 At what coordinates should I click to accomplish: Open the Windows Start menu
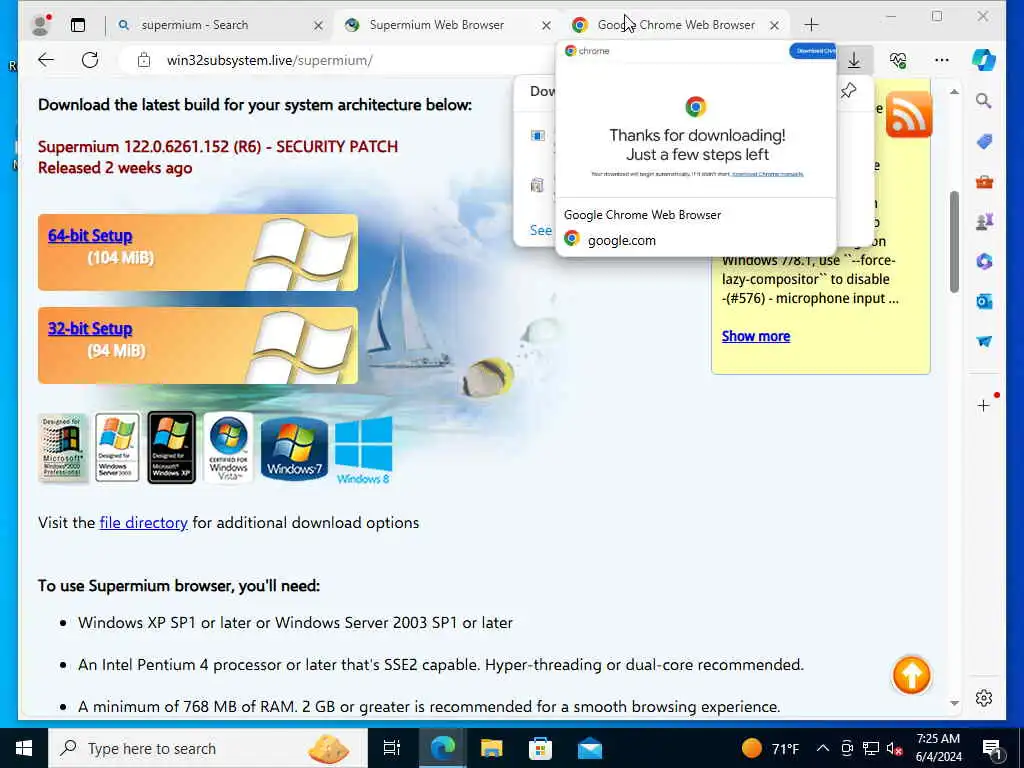(24, 748)
